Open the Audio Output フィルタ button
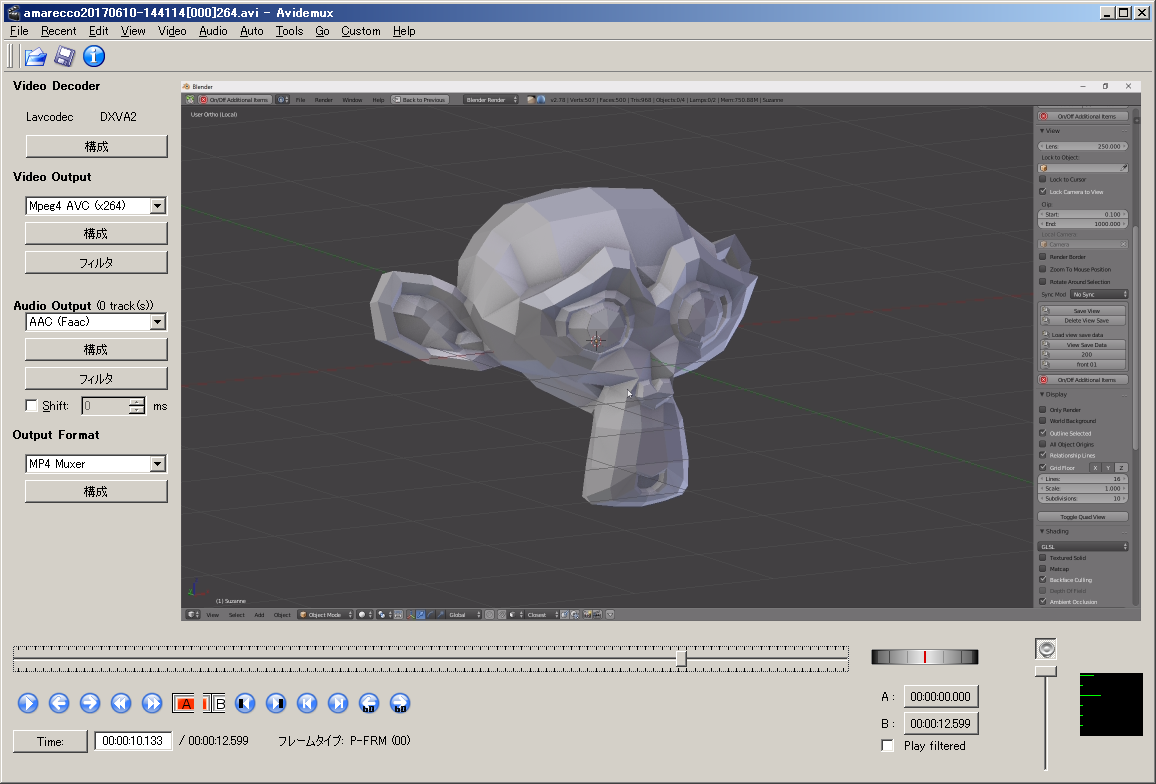 click(96, 378)
